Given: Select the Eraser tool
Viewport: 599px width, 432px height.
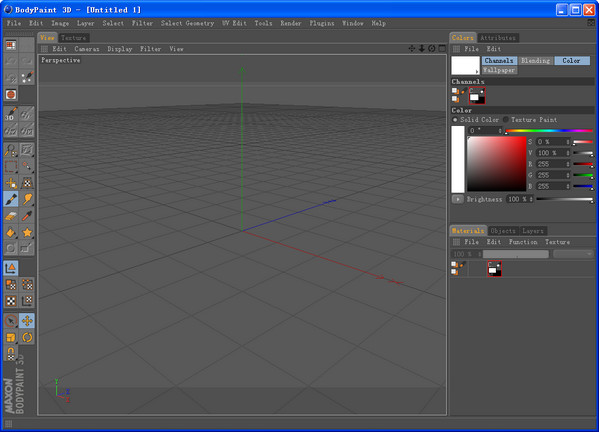Looking at the screenshot, I should (11, 216).
